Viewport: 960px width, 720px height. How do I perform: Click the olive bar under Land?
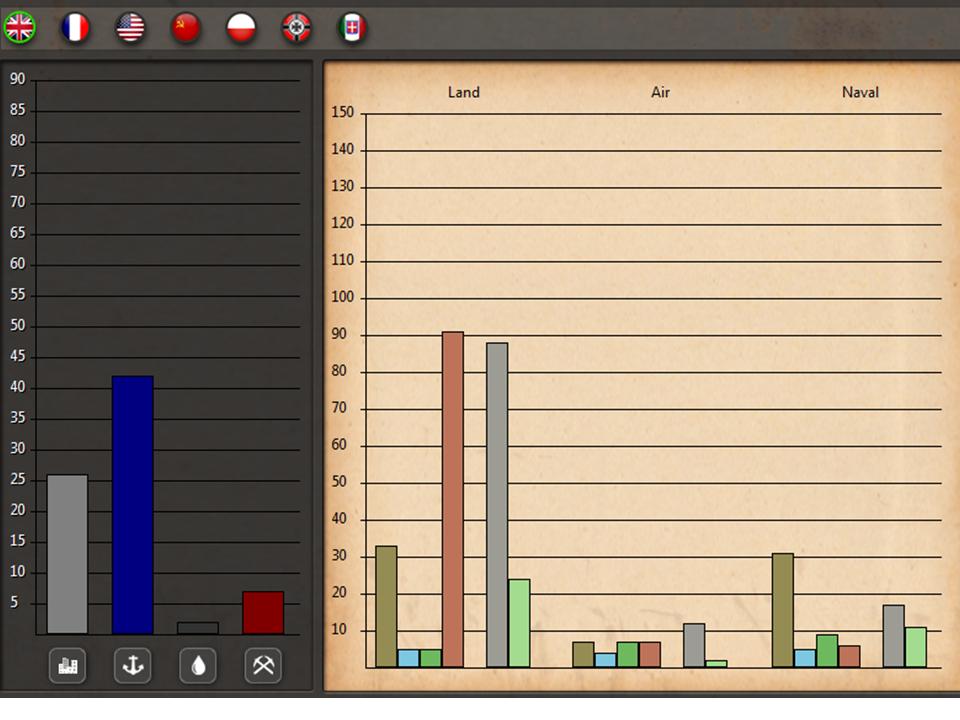(x=386, y=607)
